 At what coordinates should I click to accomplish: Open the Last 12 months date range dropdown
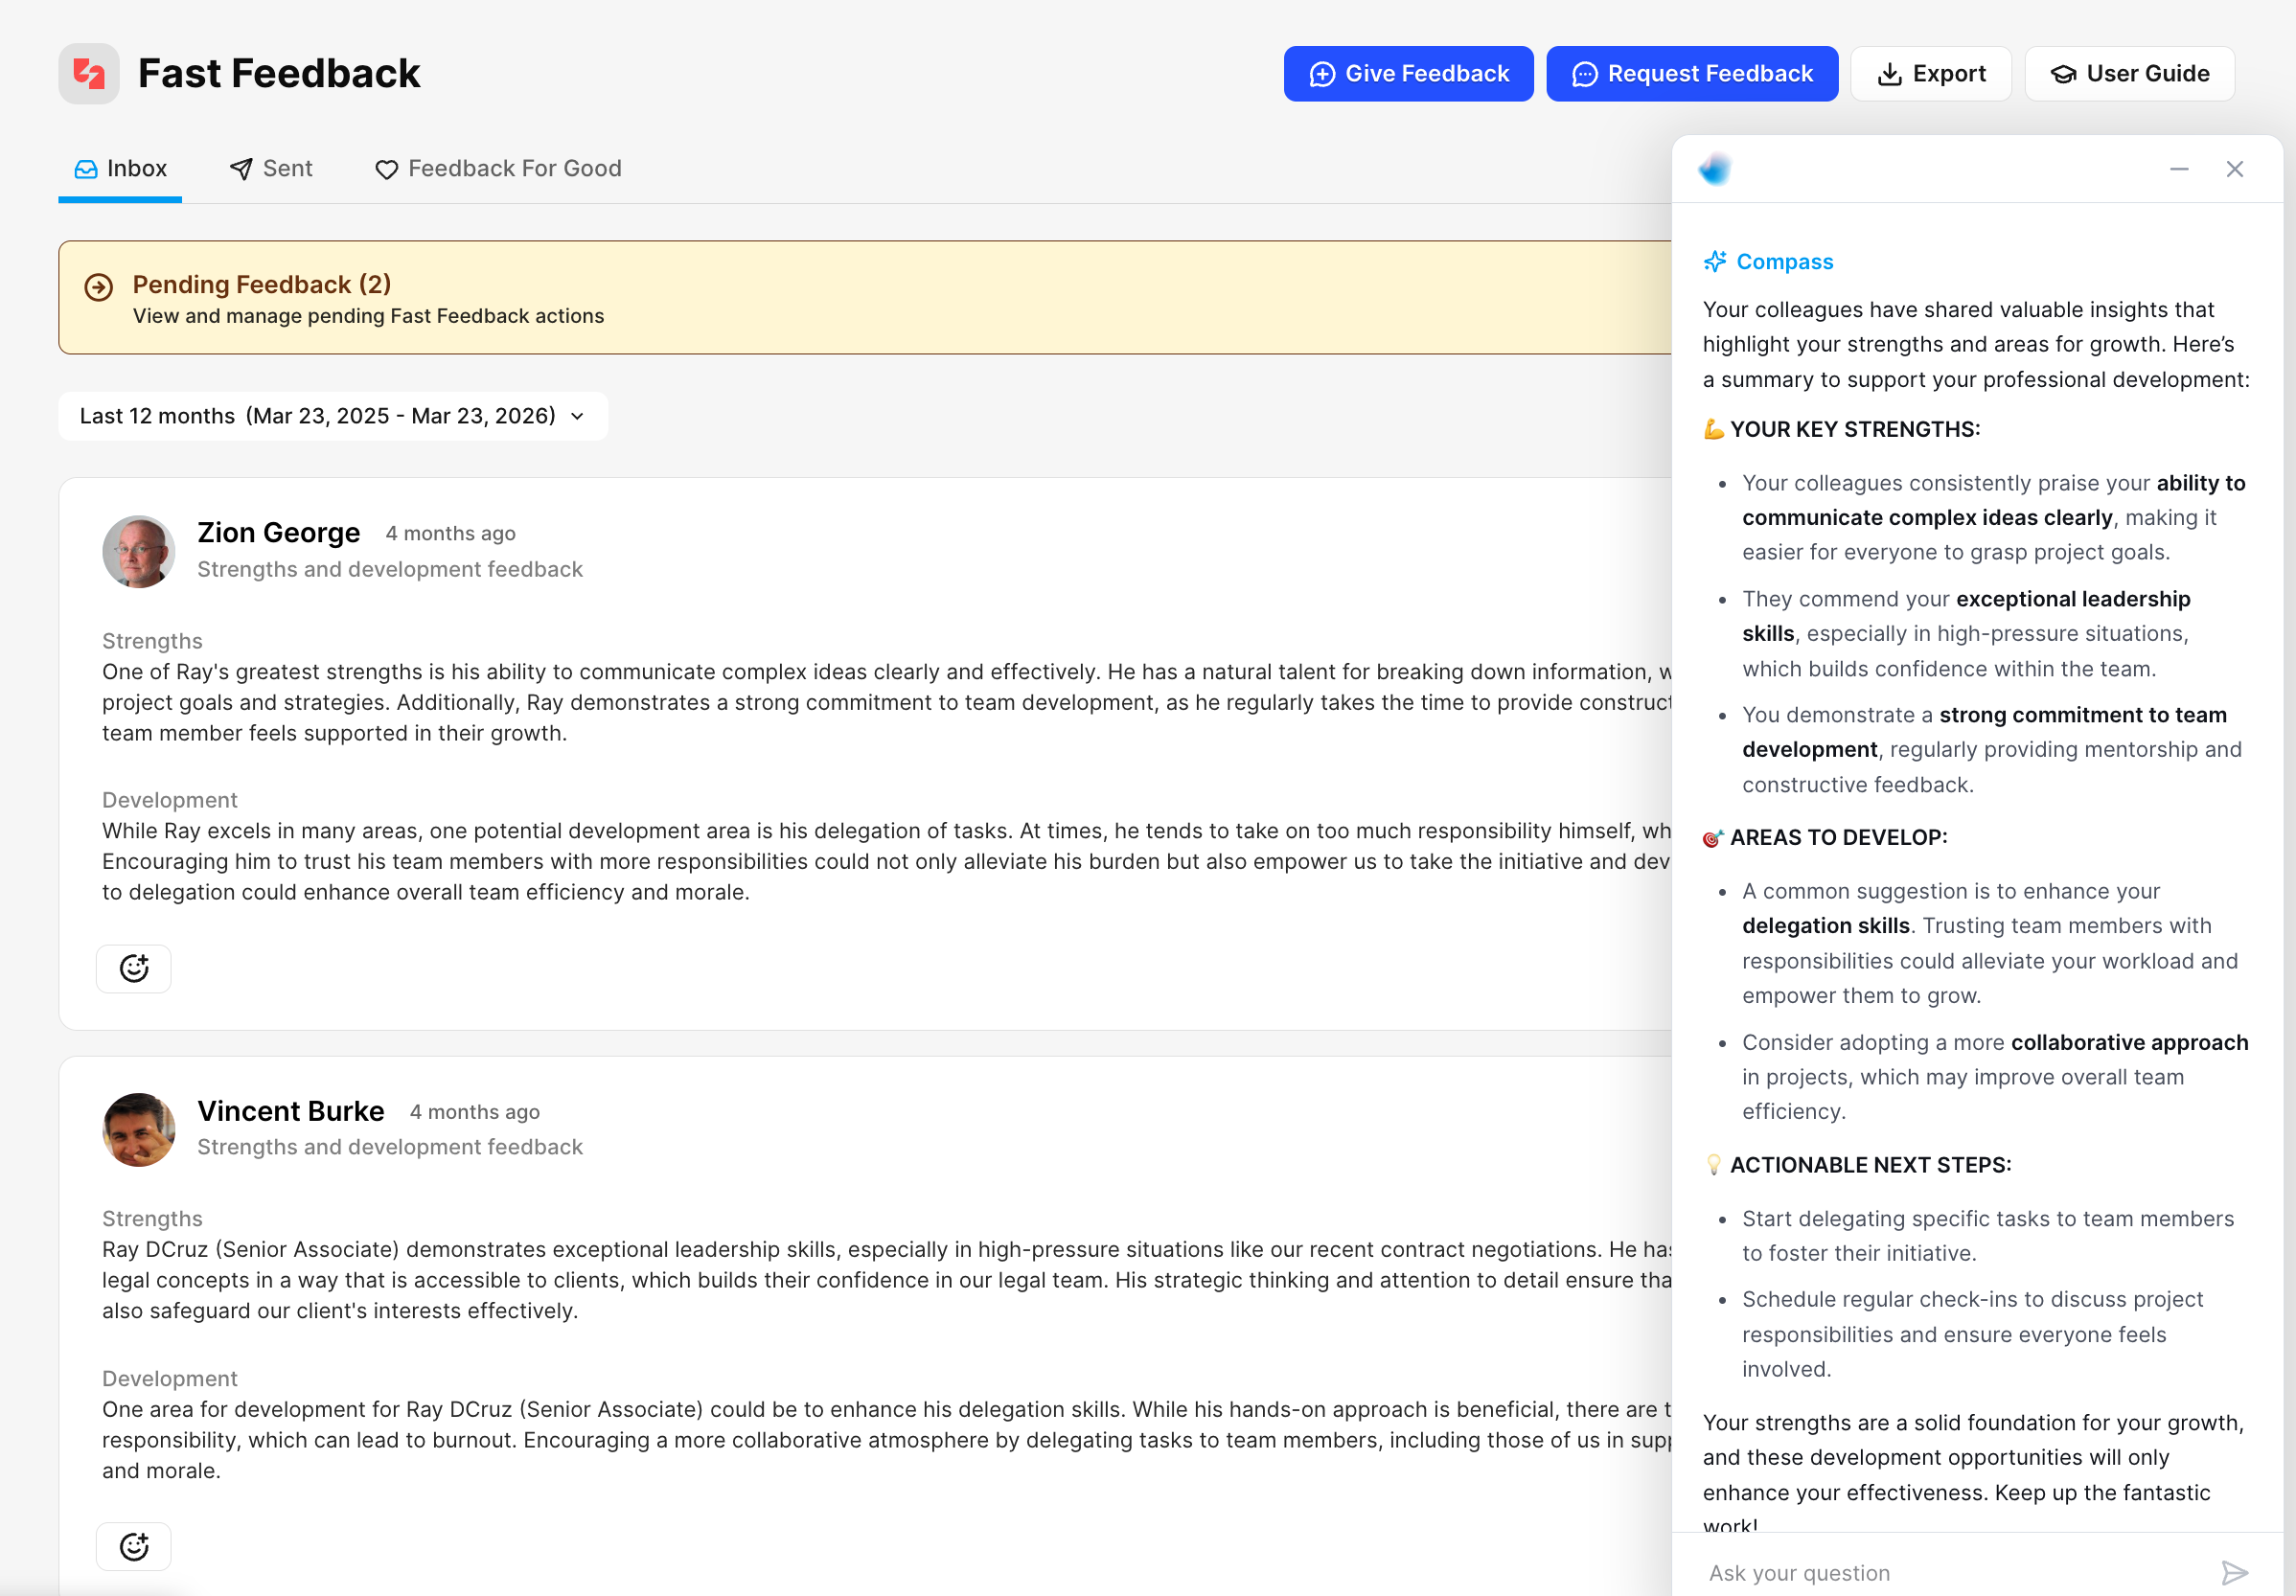[332, 416]
